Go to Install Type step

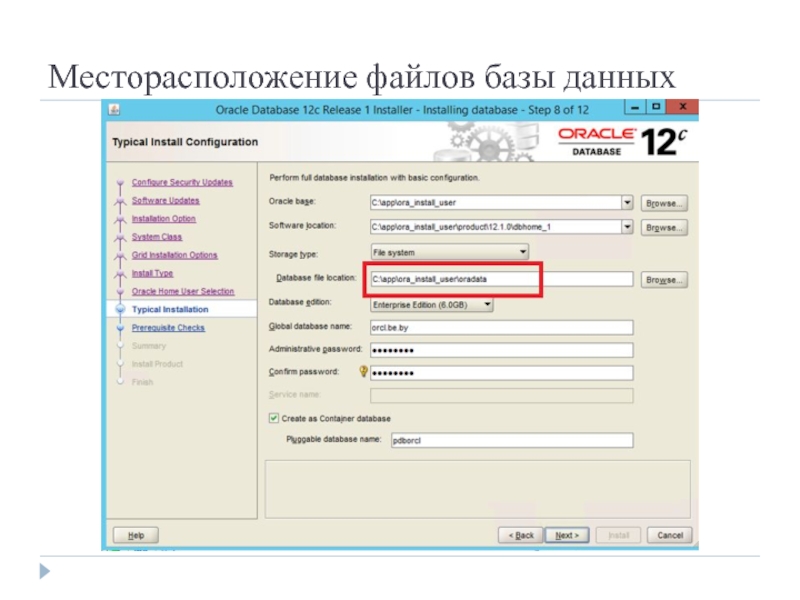point(152,273)
